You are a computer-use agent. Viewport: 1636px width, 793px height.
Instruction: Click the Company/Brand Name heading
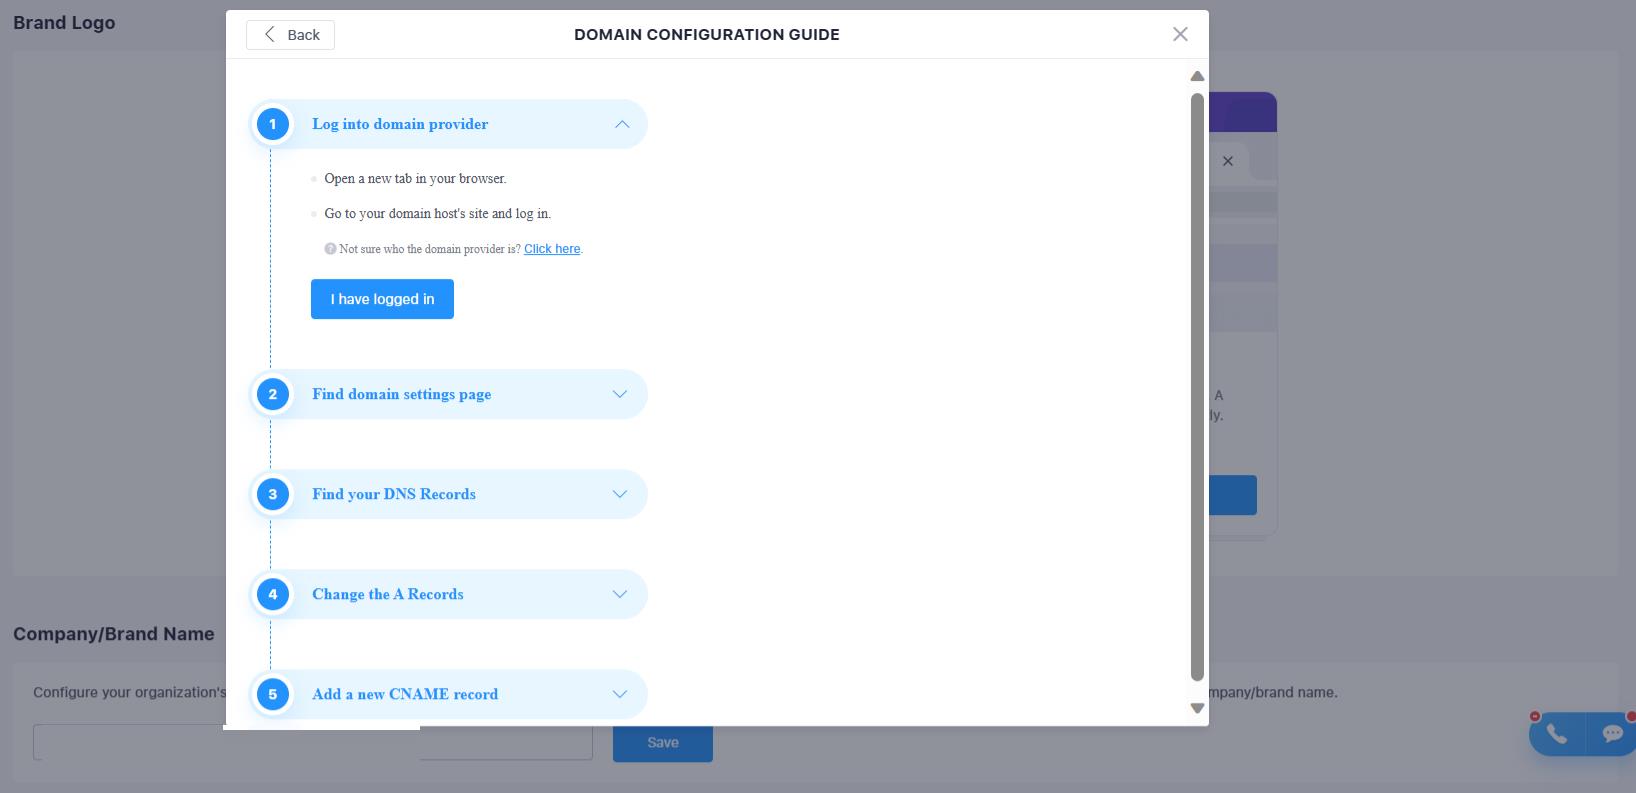pos(114,634)
